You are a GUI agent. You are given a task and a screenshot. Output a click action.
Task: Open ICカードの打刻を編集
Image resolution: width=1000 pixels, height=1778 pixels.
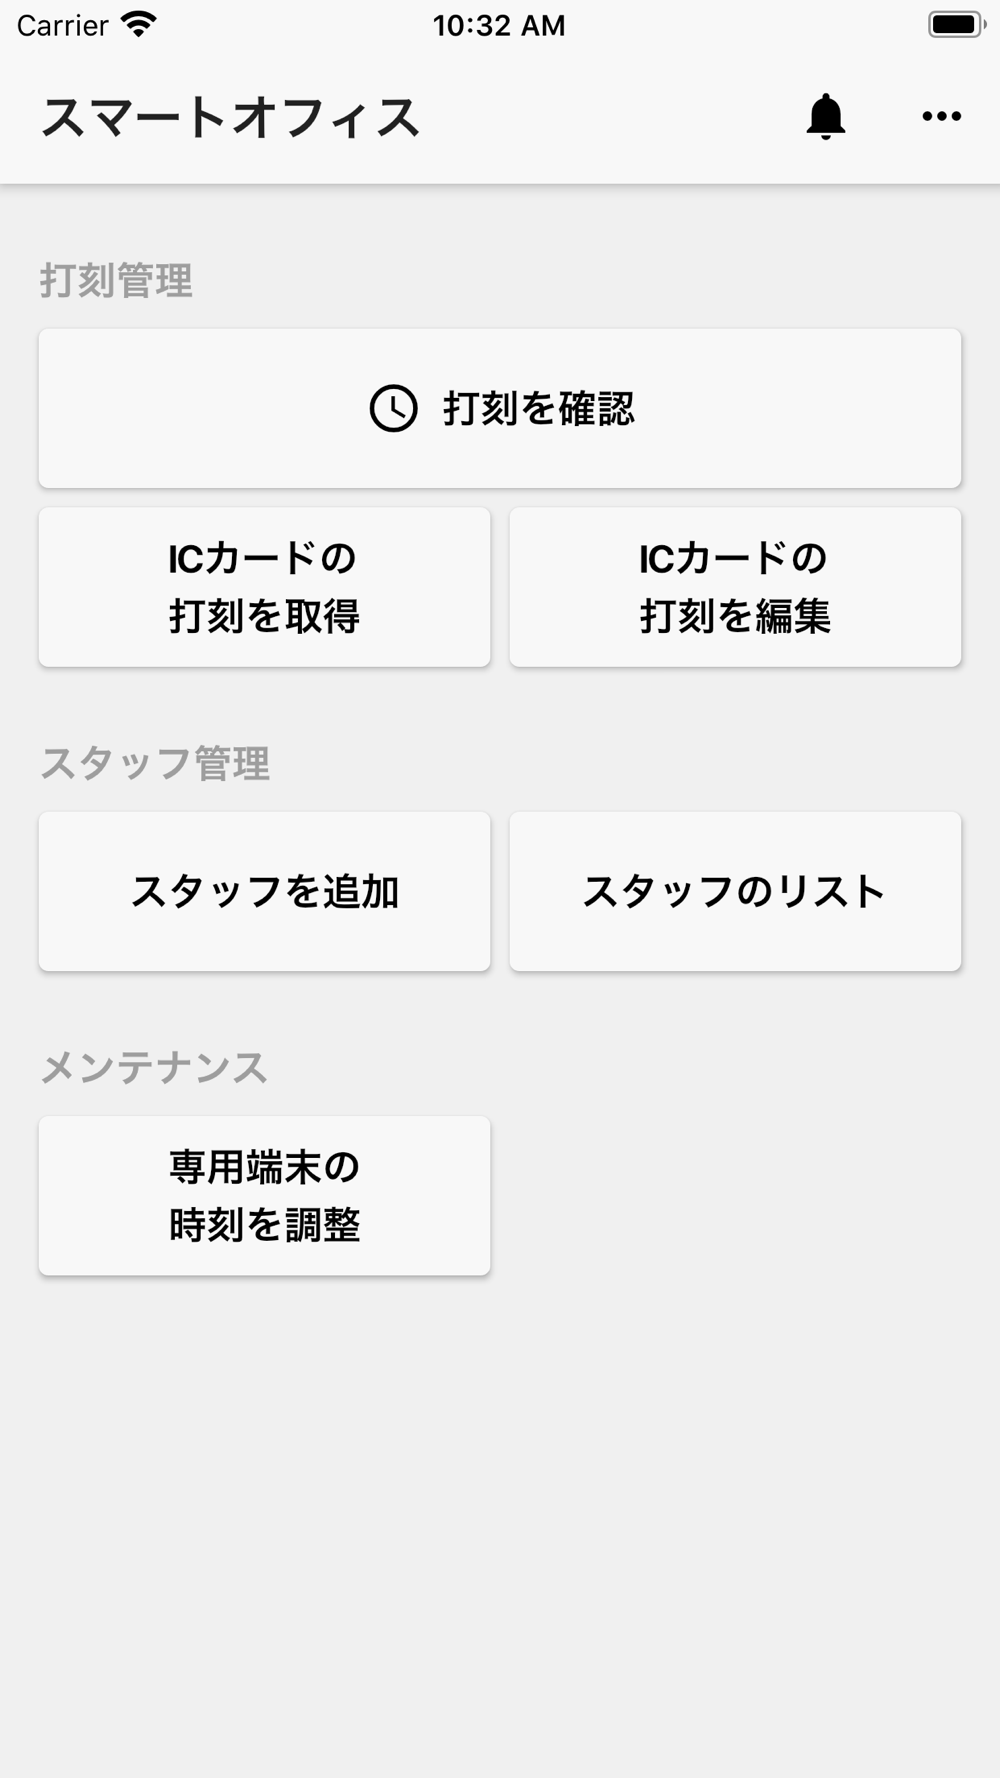pos(735,587)
